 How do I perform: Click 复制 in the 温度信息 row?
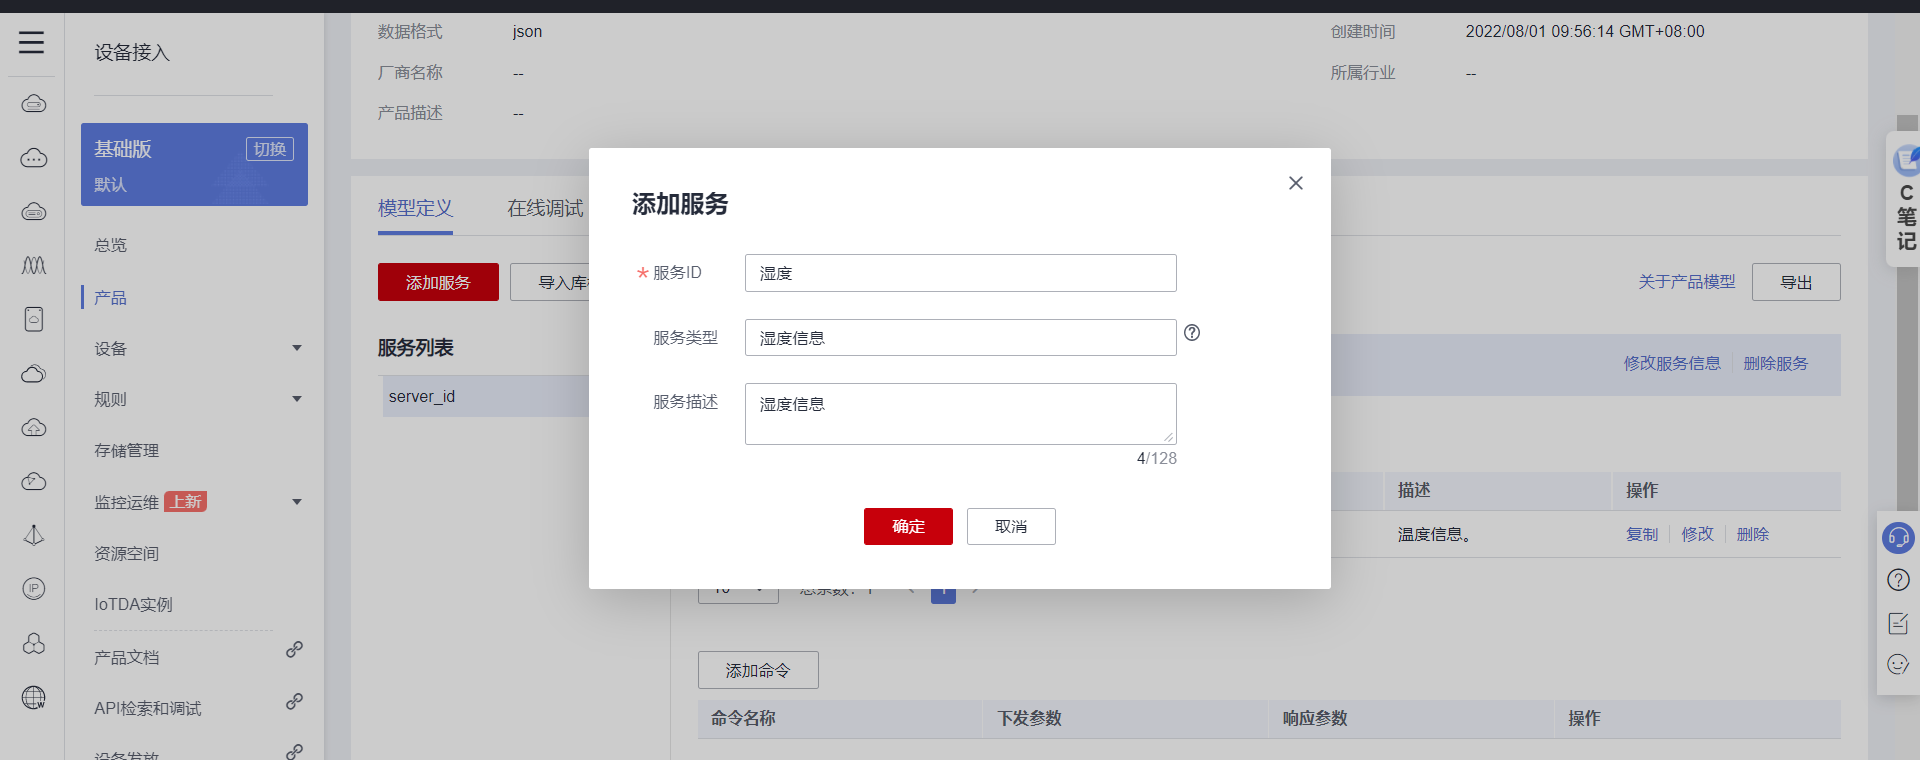(x=1642, y=535)
